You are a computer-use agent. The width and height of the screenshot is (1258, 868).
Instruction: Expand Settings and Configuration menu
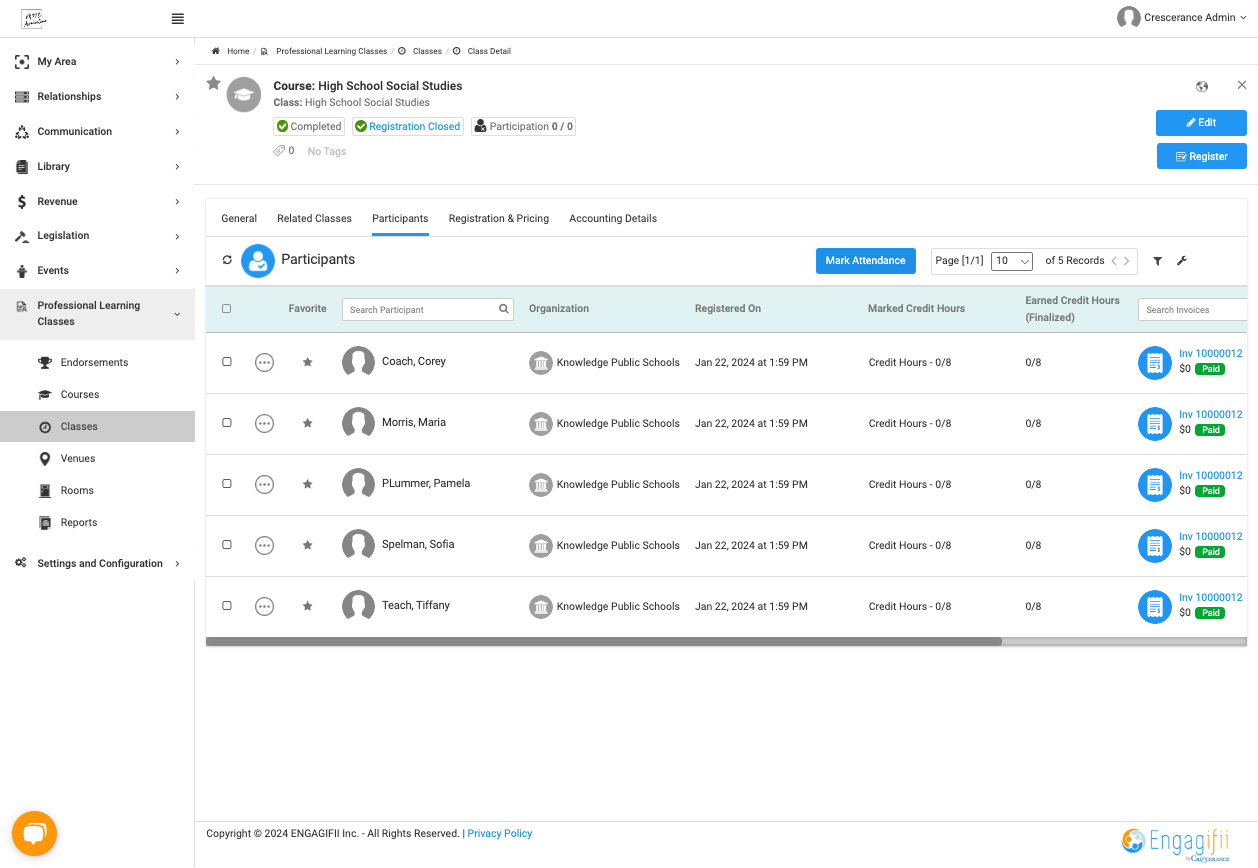[x=97, y=564]
